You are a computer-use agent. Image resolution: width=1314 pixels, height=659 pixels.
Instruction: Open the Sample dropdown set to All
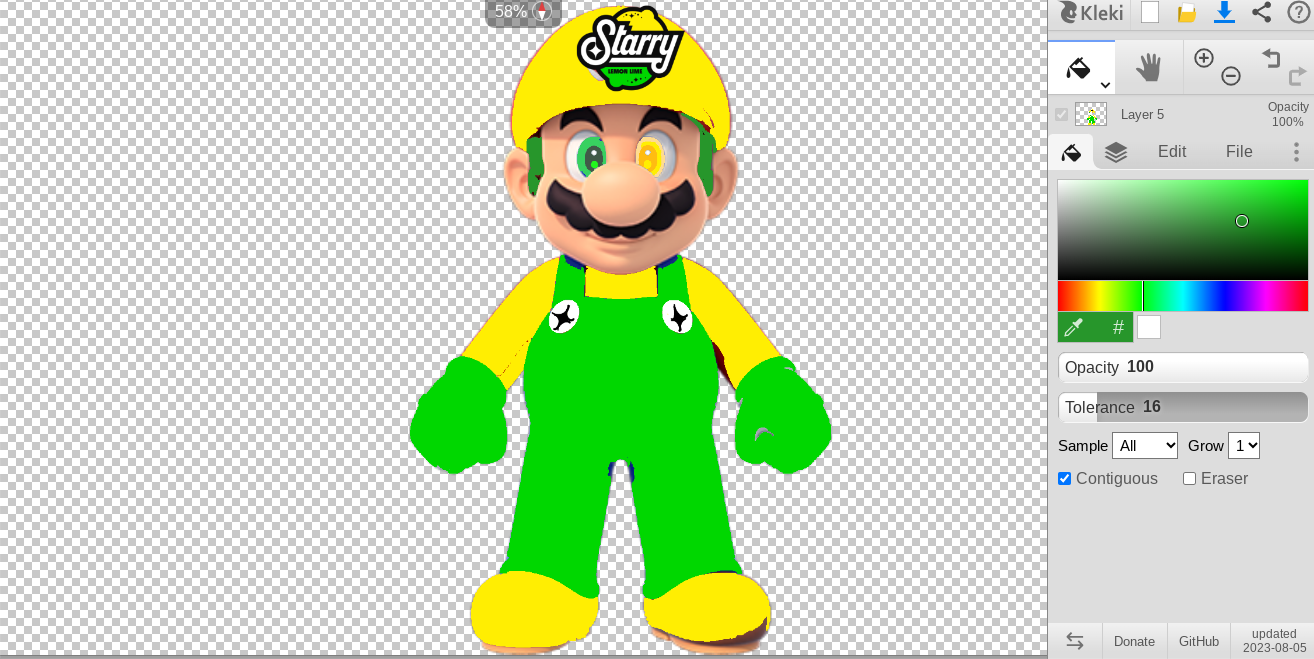pyautogui.click(x=1145, y=445)
